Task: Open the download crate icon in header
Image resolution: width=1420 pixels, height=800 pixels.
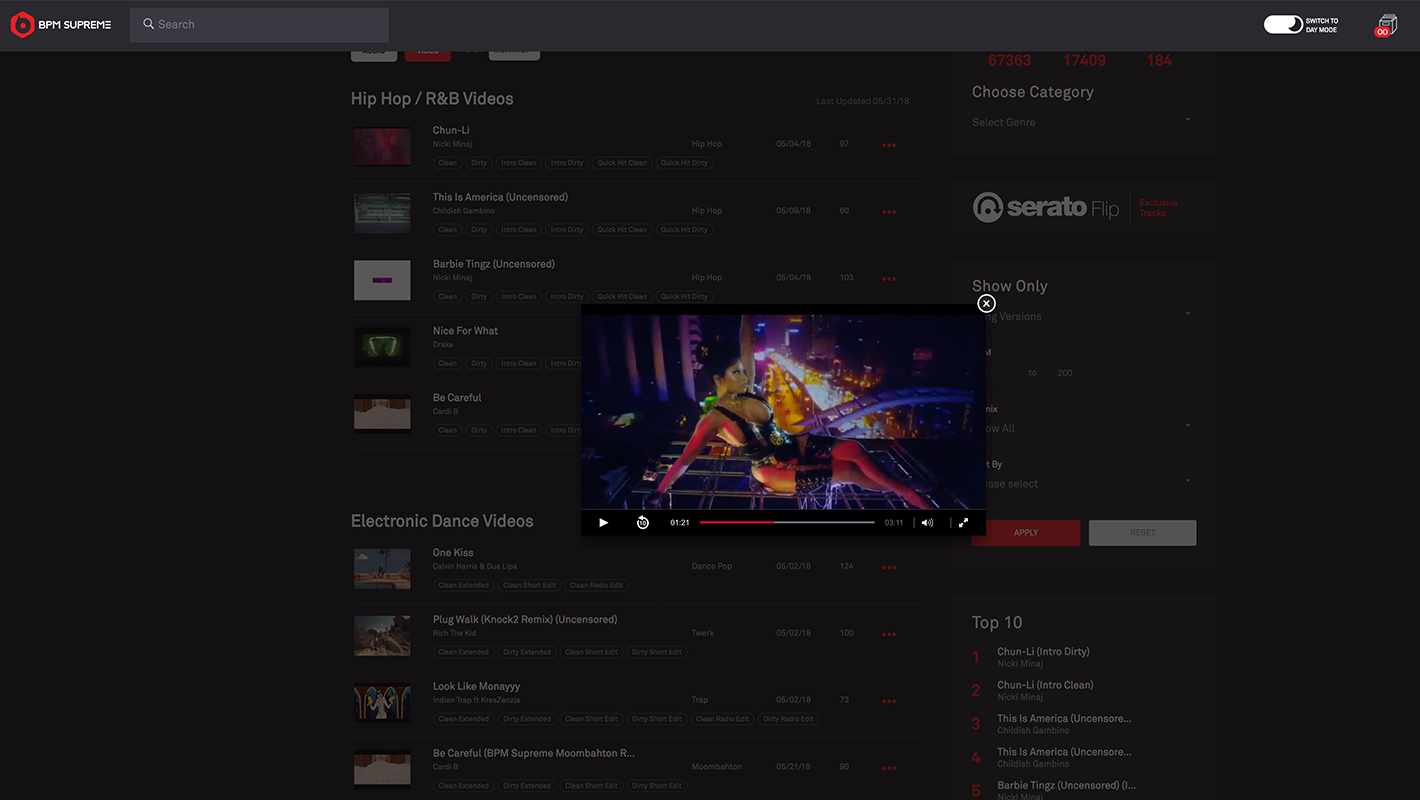Action: click(1386, 26)
